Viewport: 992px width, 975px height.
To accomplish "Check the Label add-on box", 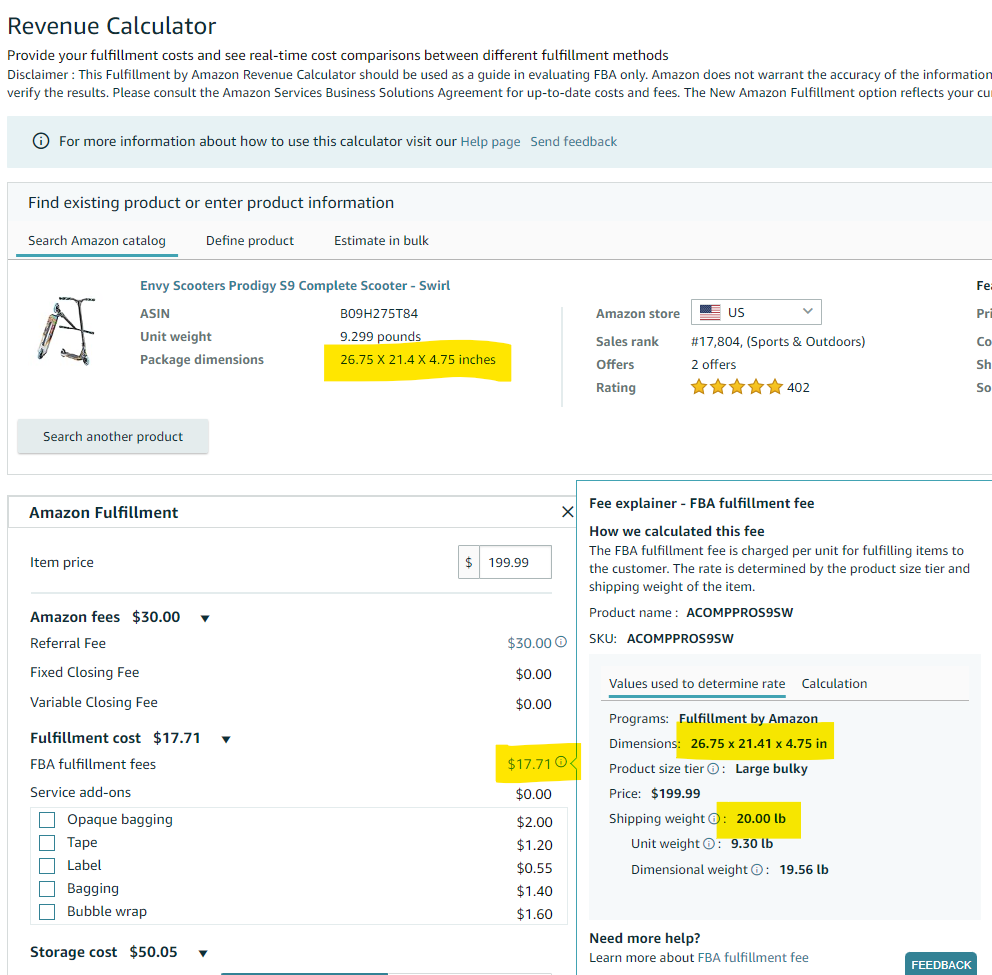I will tap(47, 866).
